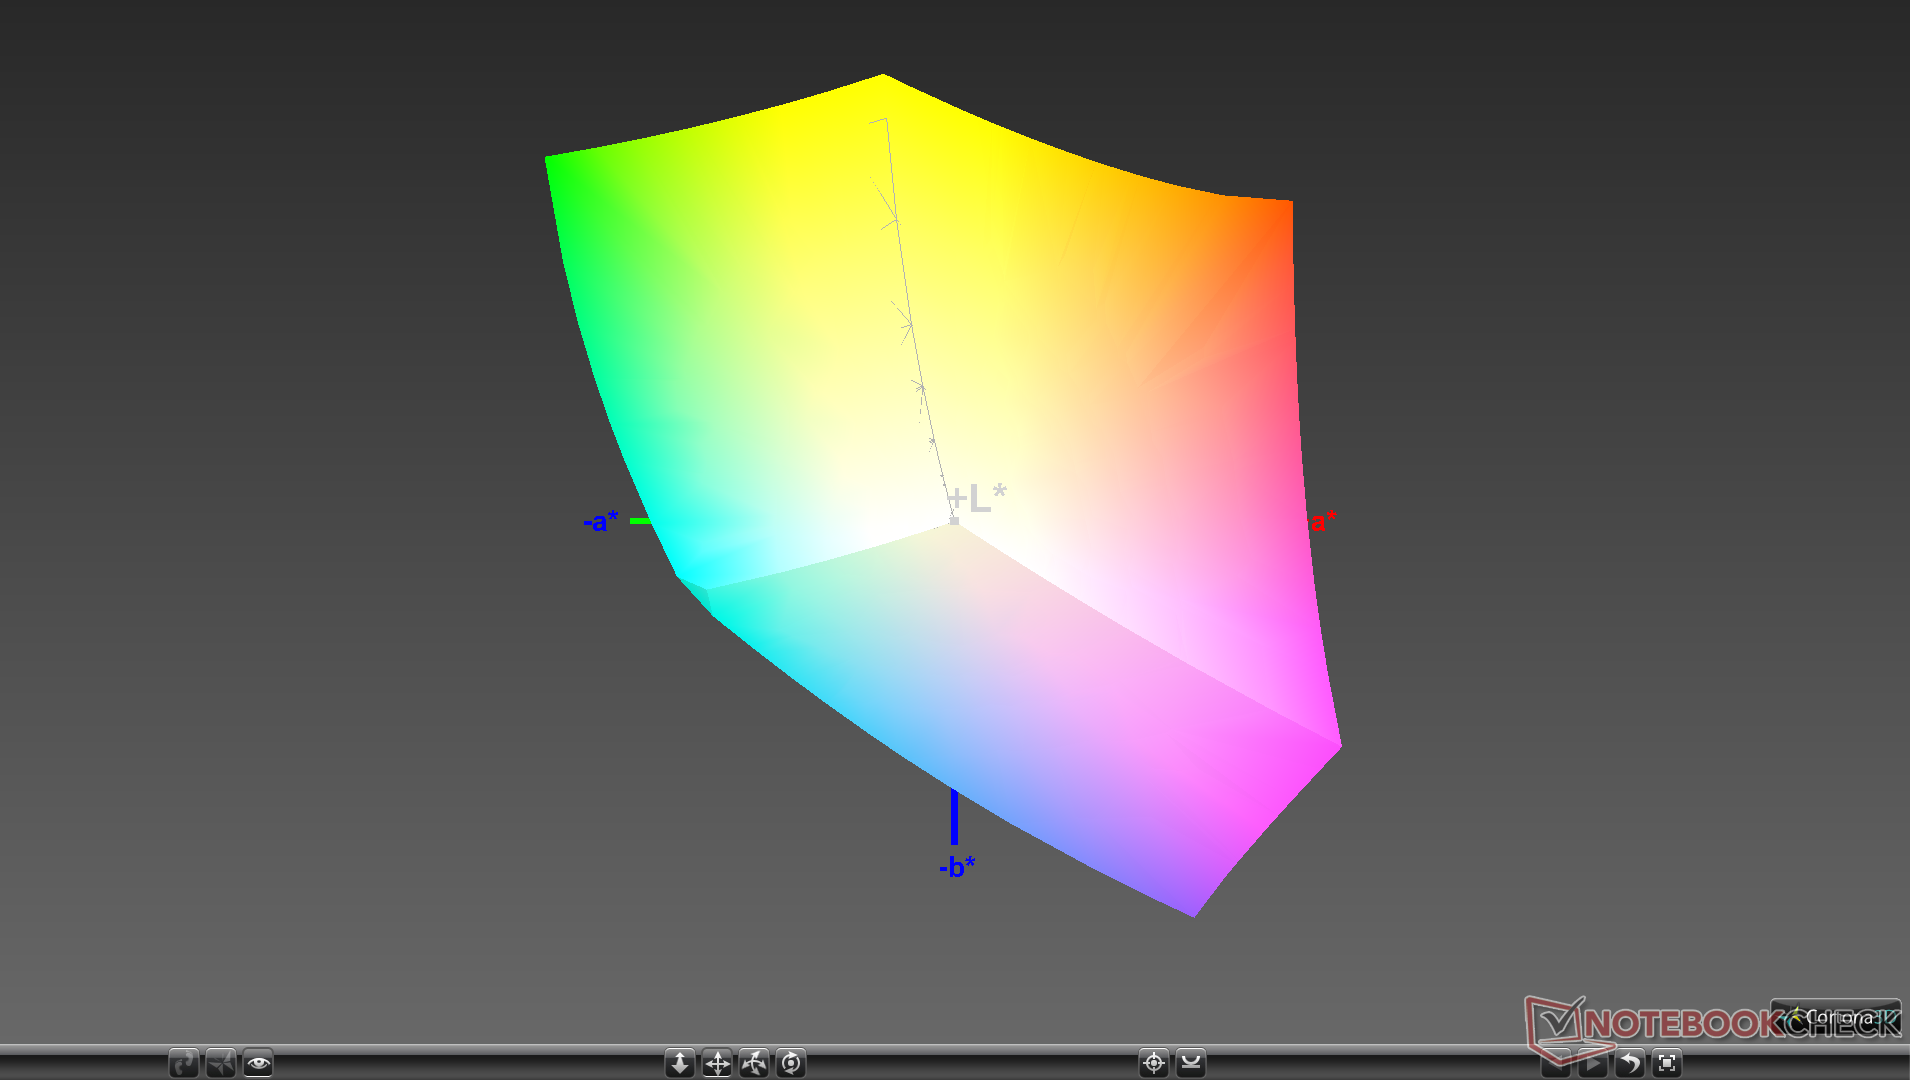Click the Goto crosshair target icon
This screenshot has width=1912, height=1080.
pyautogui.click(x=1154, y=1063)
